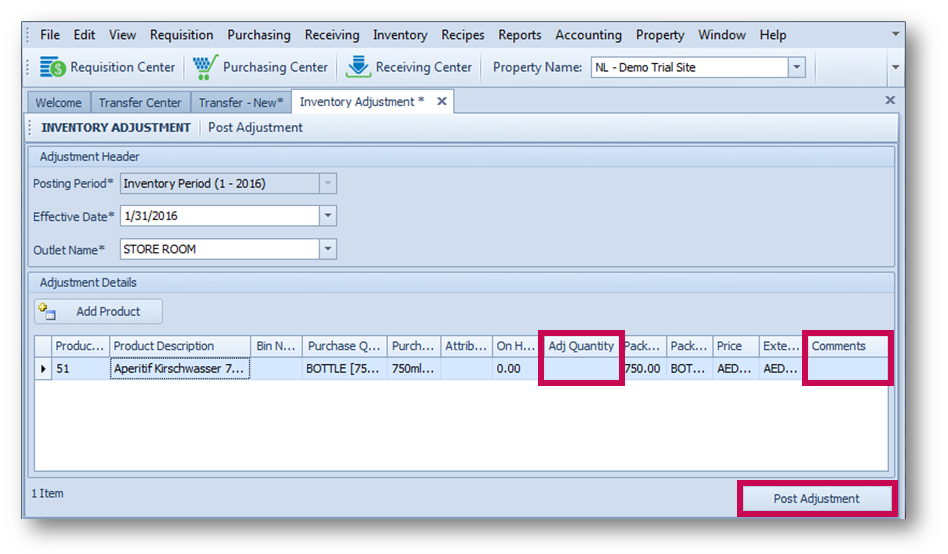The width and height of the screenshot is (948, 554).
Task: Close the Inventory Adjustment tab
Action: pyautogui.click(x=442, y=102)
